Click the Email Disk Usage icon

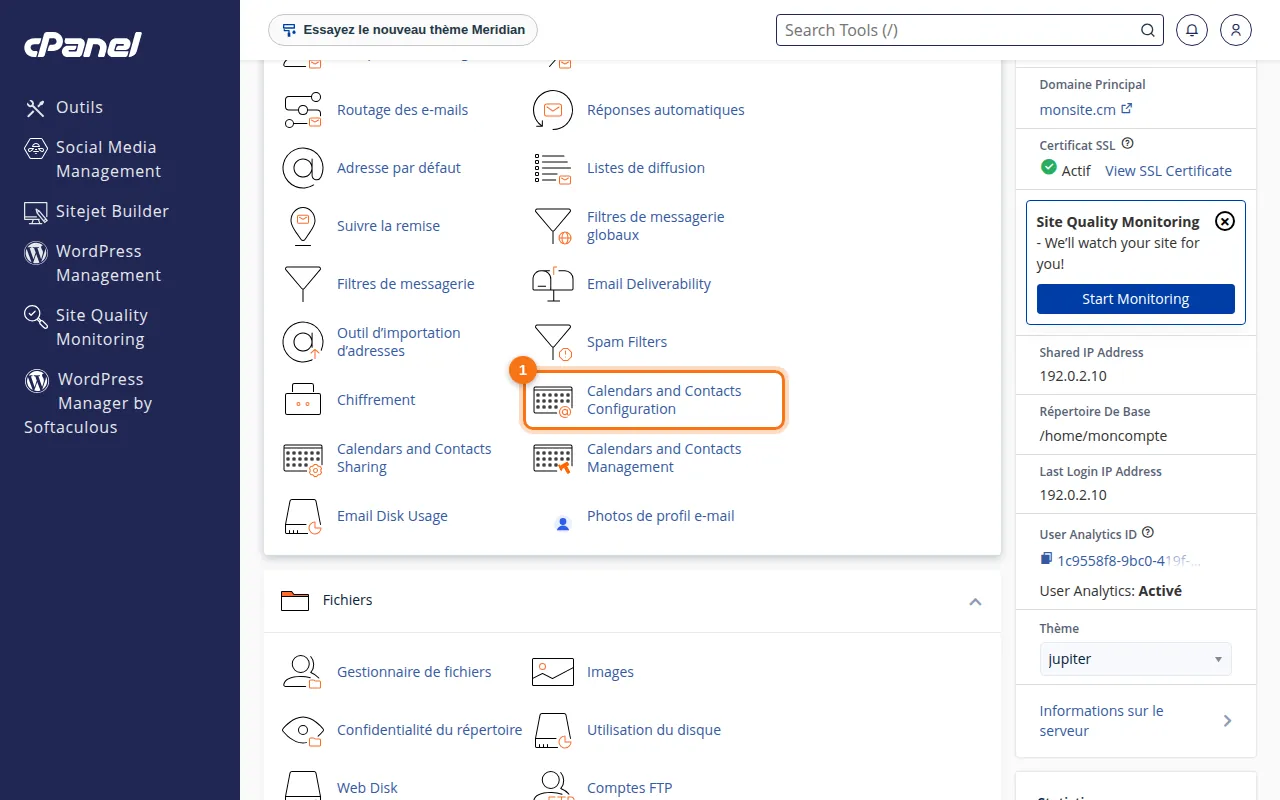click(x=303, y=516)
